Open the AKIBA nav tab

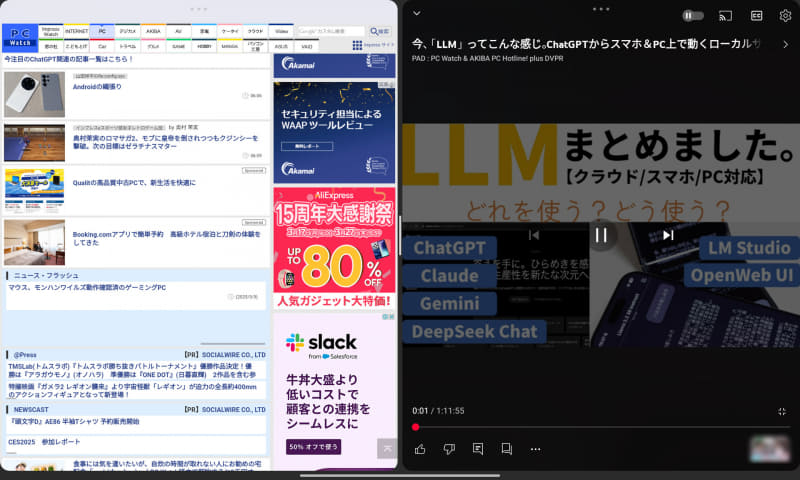point(153,31)
